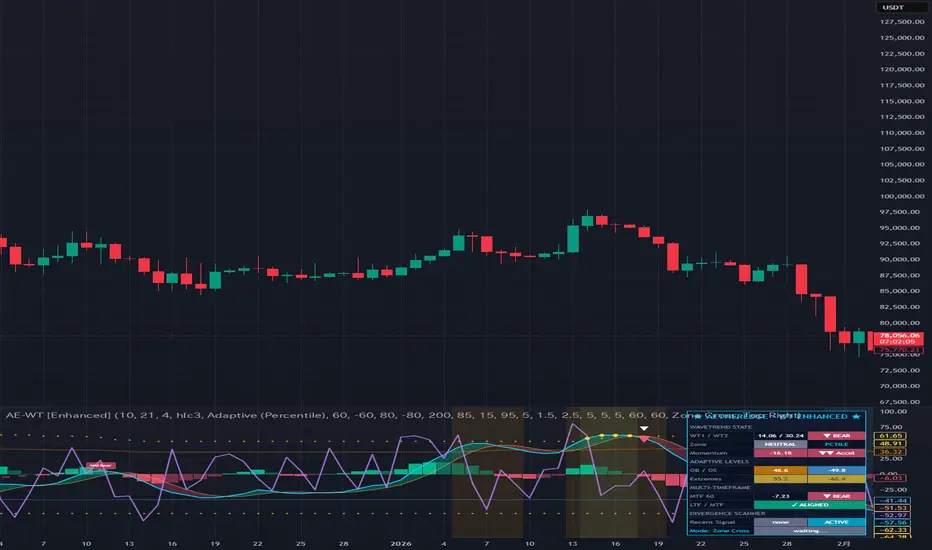Image resolution: width=932 pixels, height=550 pixels.
Task: Click the blue ACTIVE status cell
Action: (x=836, y=522)
